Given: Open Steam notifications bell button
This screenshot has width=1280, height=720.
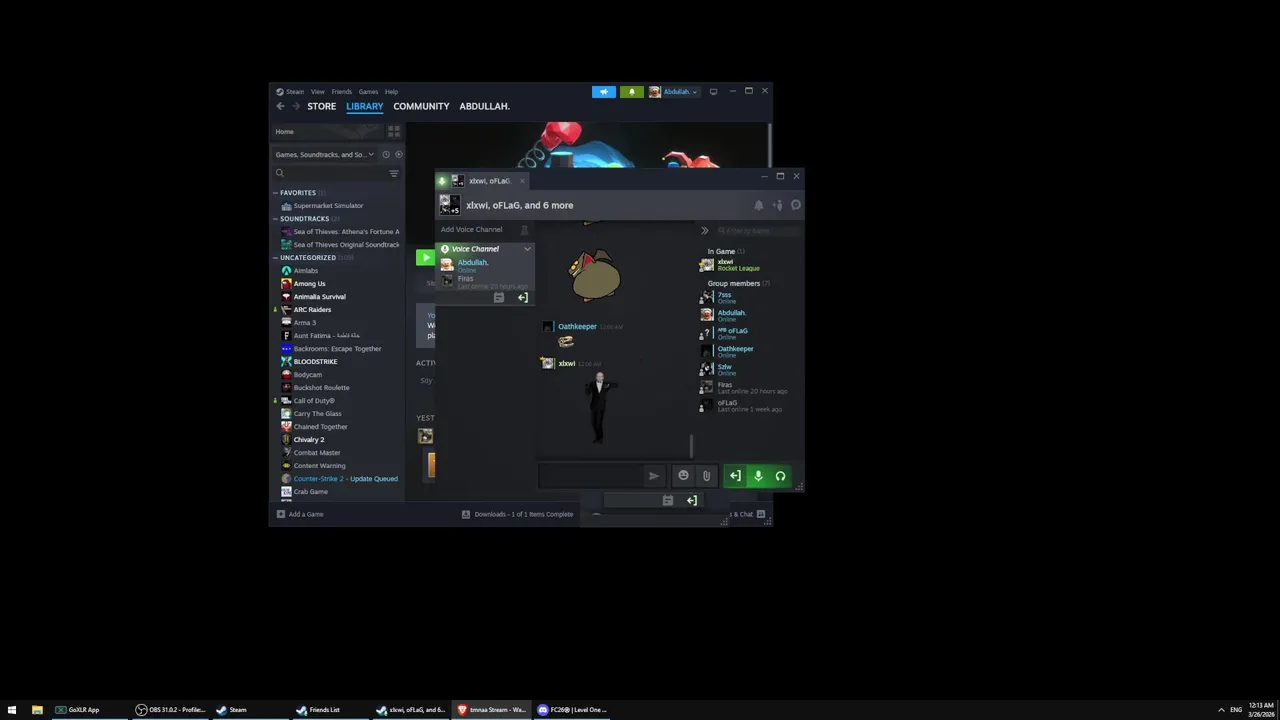Looking at the screenshot, I should pos(632,91).
